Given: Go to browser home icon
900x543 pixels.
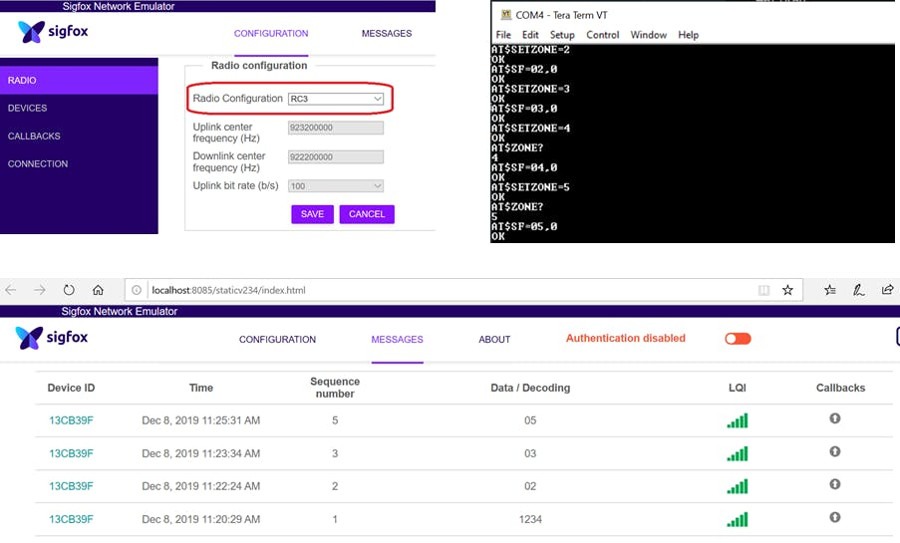Looking at the screenshot, I should click(x=98, y=290).
